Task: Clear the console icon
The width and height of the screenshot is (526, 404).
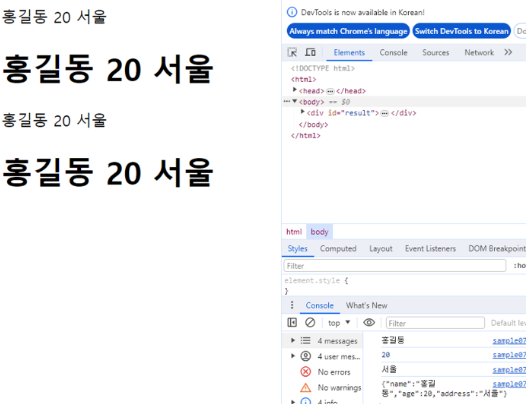Action: [x=310, y=323]
